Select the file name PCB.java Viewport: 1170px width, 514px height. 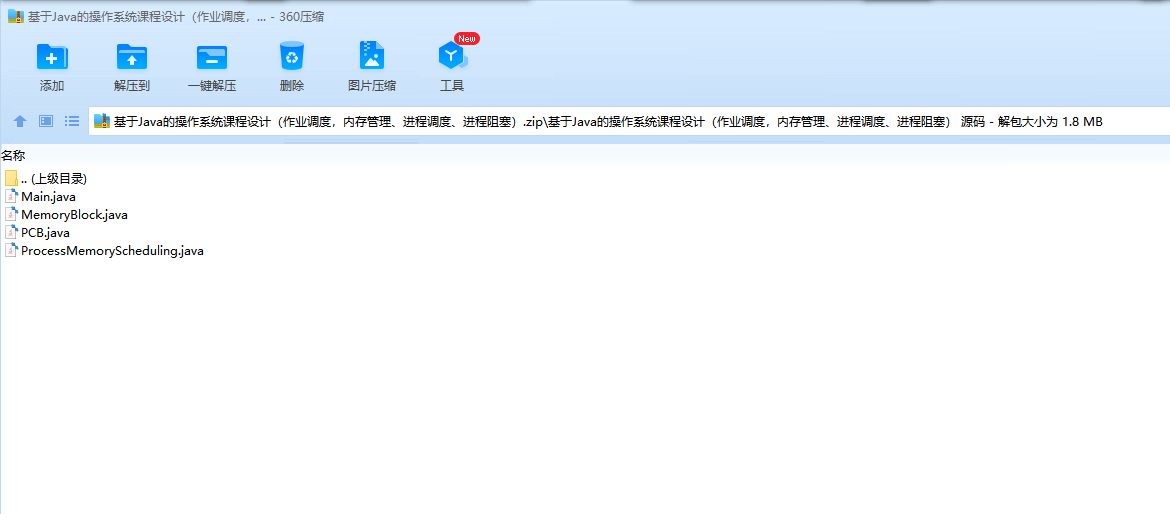pos(46,233)
